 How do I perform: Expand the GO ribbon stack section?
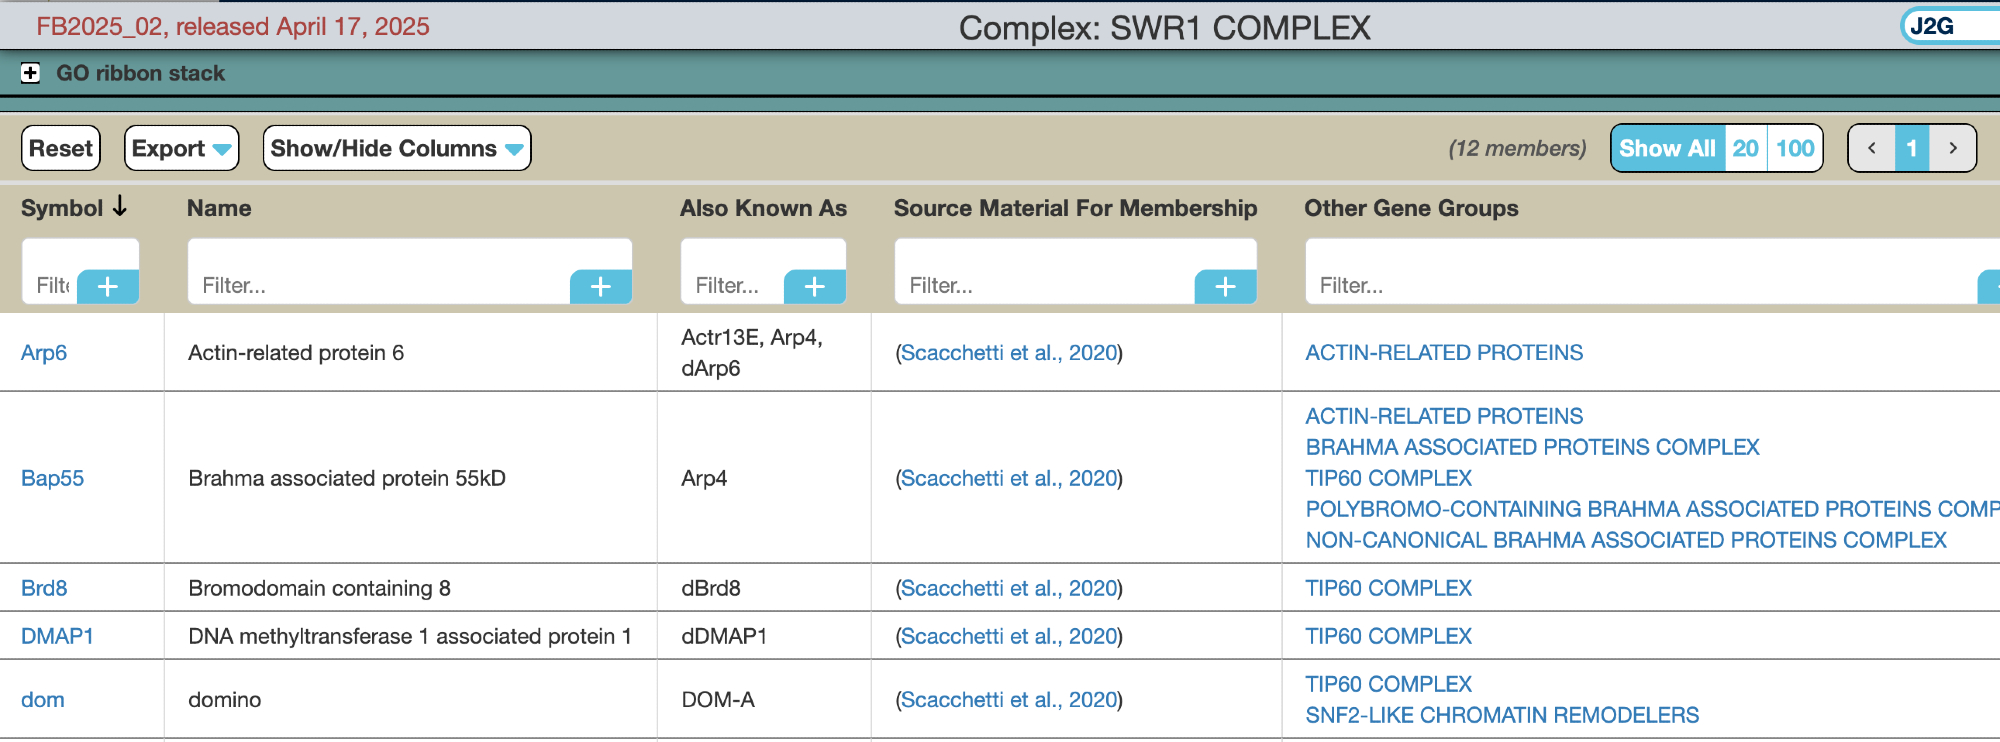point(31,73)
